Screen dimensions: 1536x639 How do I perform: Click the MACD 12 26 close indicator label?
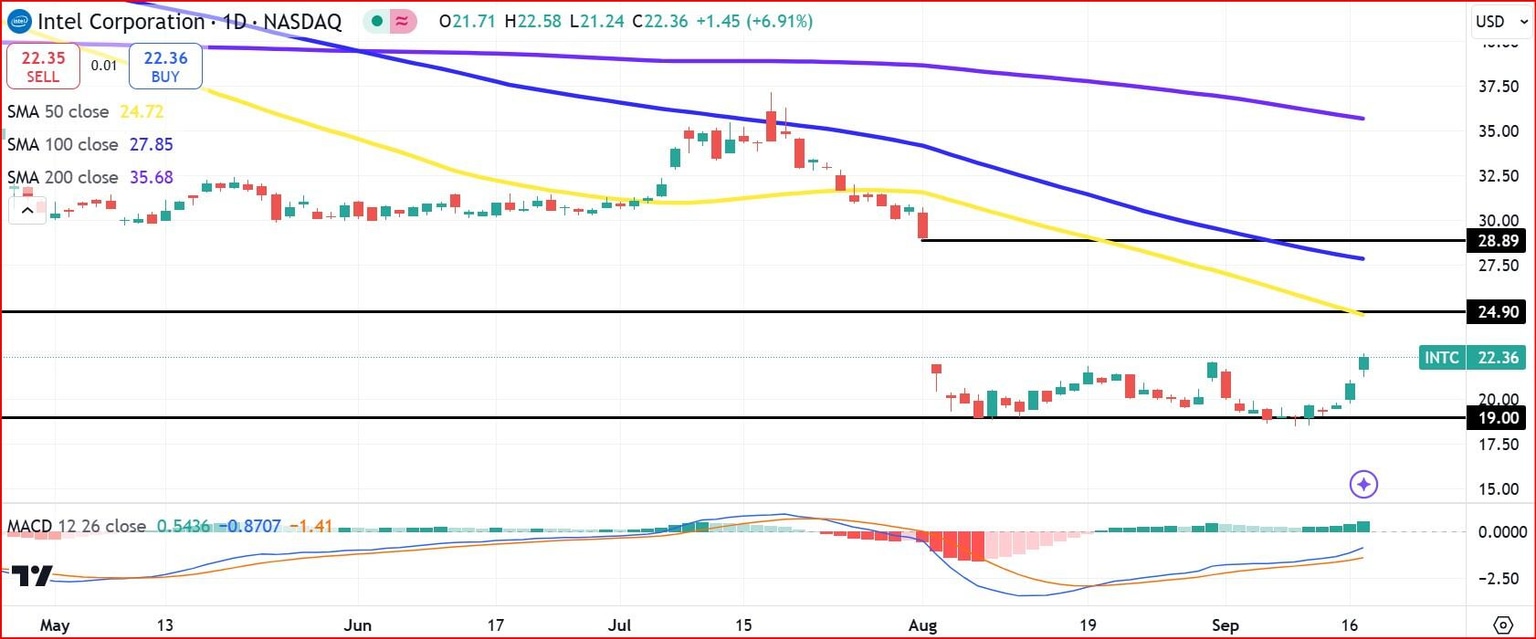coord(77,526)
